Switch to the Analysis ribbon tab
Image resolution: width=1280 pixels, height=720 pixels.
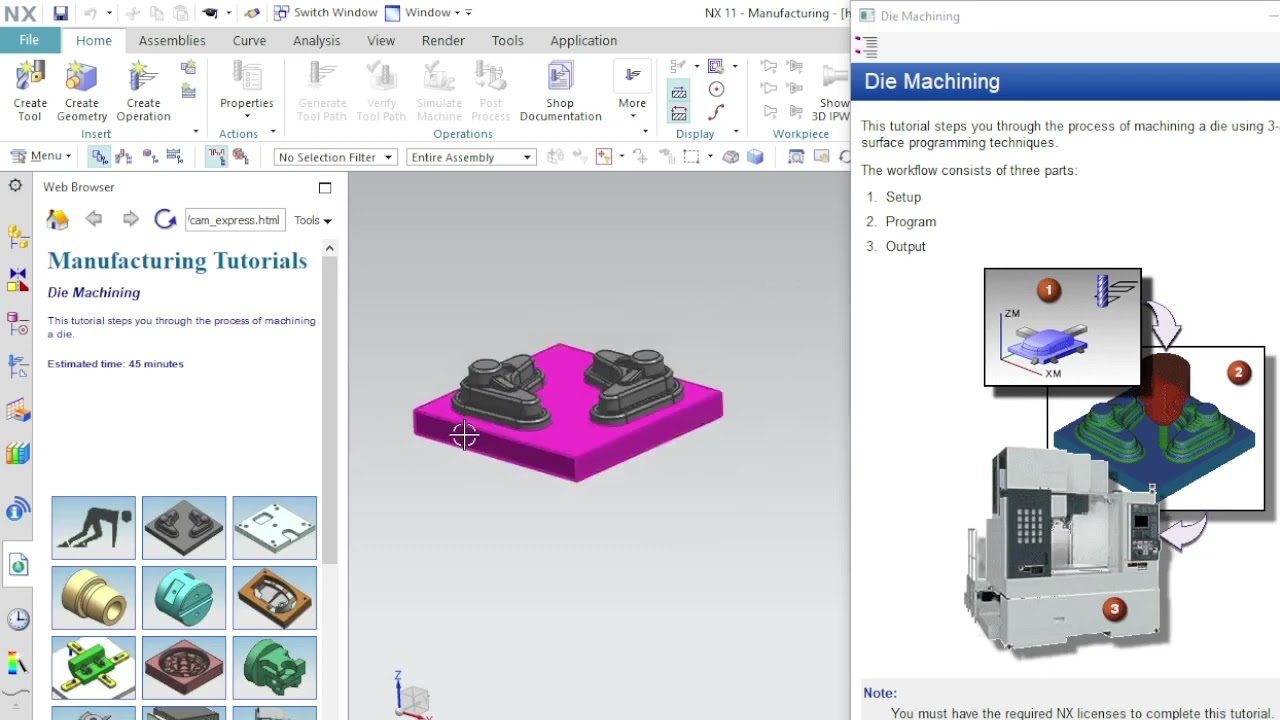(317, 41)
